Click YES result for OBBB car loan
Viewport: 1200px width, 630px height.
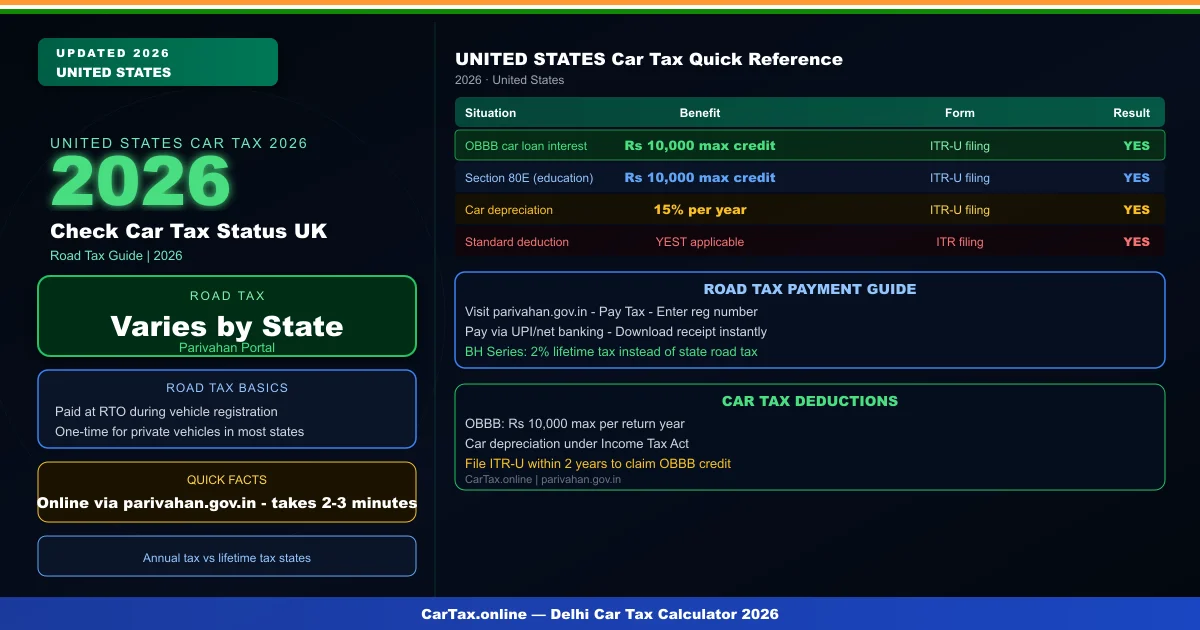(x=1136, y=145)
